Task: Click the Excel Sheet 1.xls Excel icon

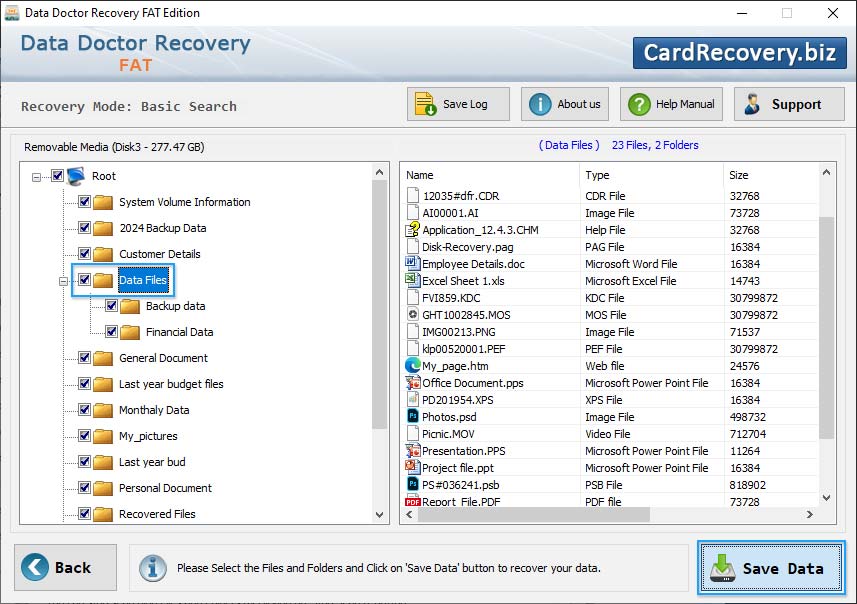Action: pyautogui.click(x=412, y=280)
